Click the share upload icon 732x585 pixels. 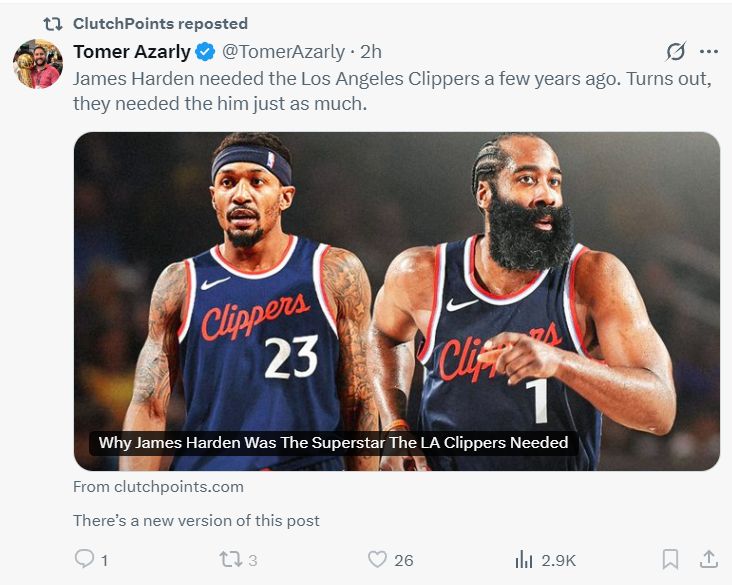[x=708, y=559]
